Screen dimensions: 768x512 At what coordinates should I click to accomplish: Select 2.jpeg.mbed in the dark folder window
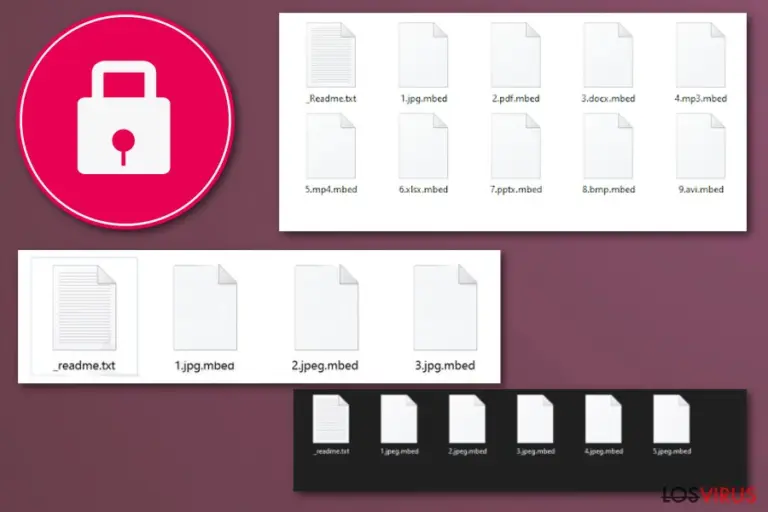pos(467,425)
